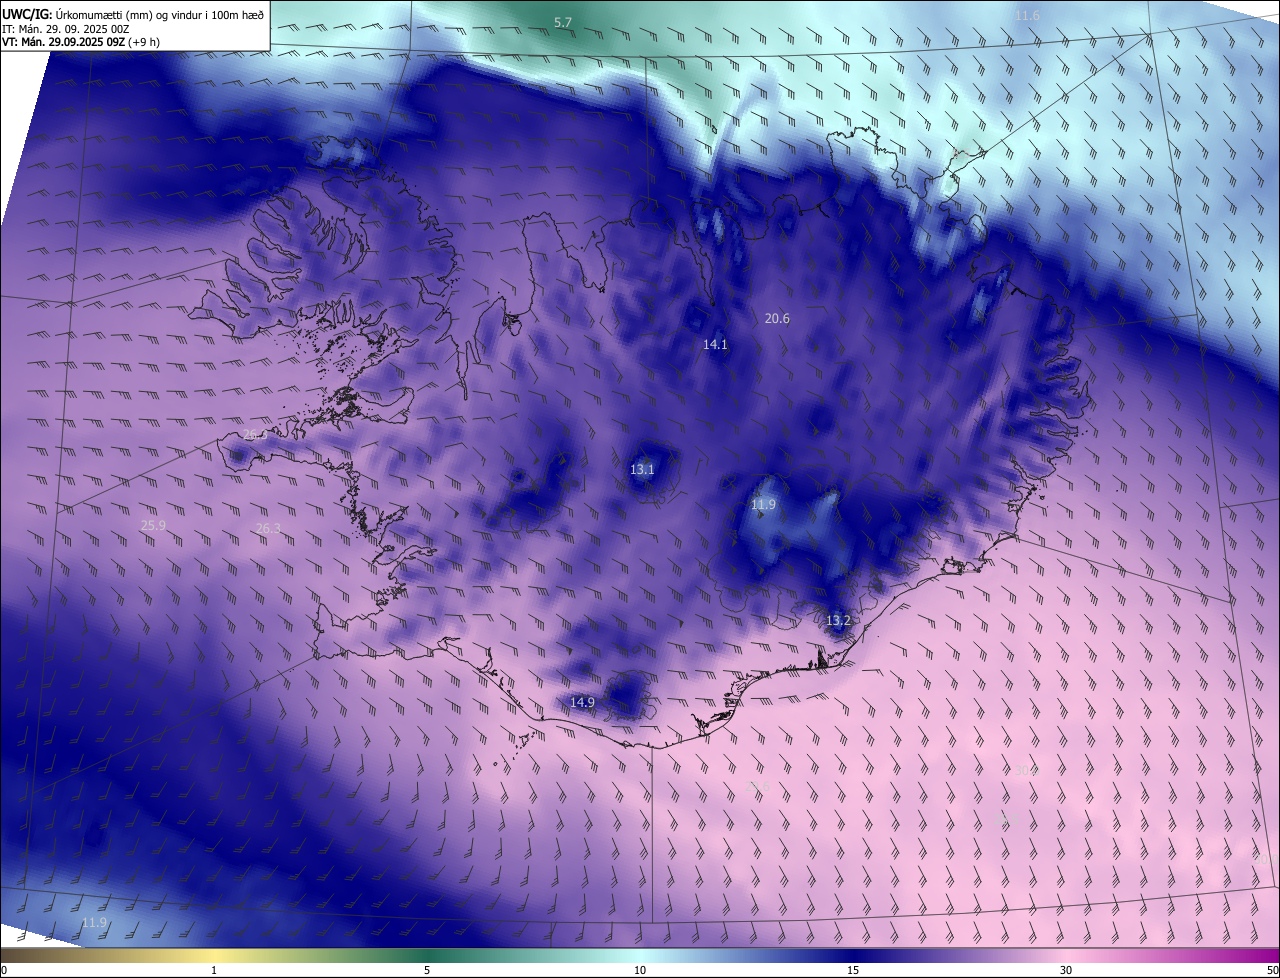Click the colorbar tick label 5

pyautogui.click(x=427, y=970)
